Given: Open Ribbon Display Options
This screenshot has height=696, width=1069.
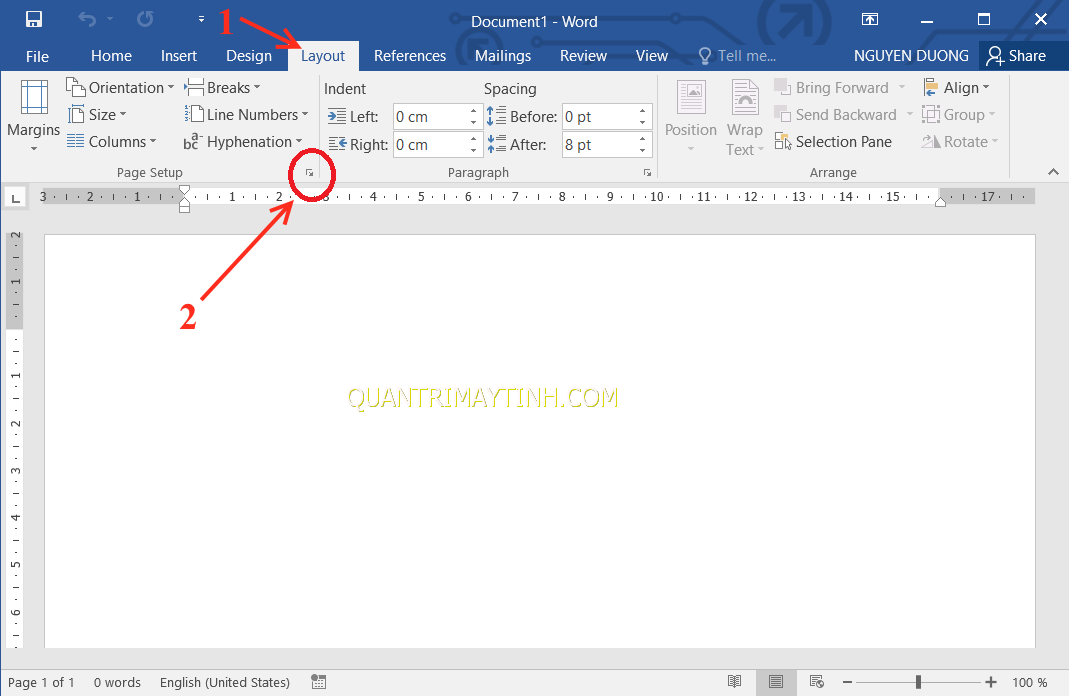Looking at the screenshot, I should (870, 19).
